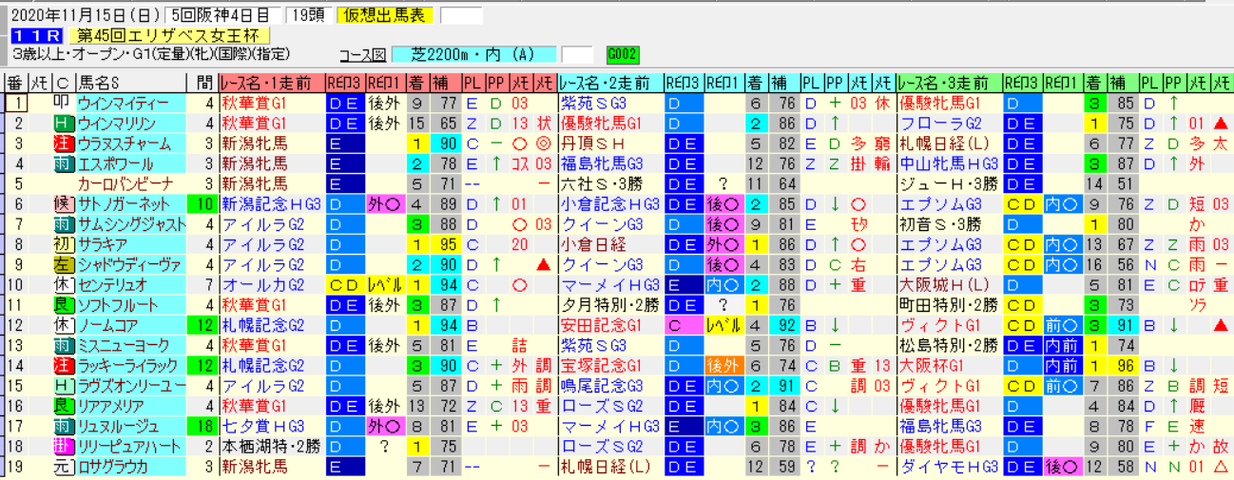The width and height of the screenshot is (1234, 480).
Task: Click the 候 badge beside サトノガーネット
Action: pyautogui.click(x=62, y=203)
